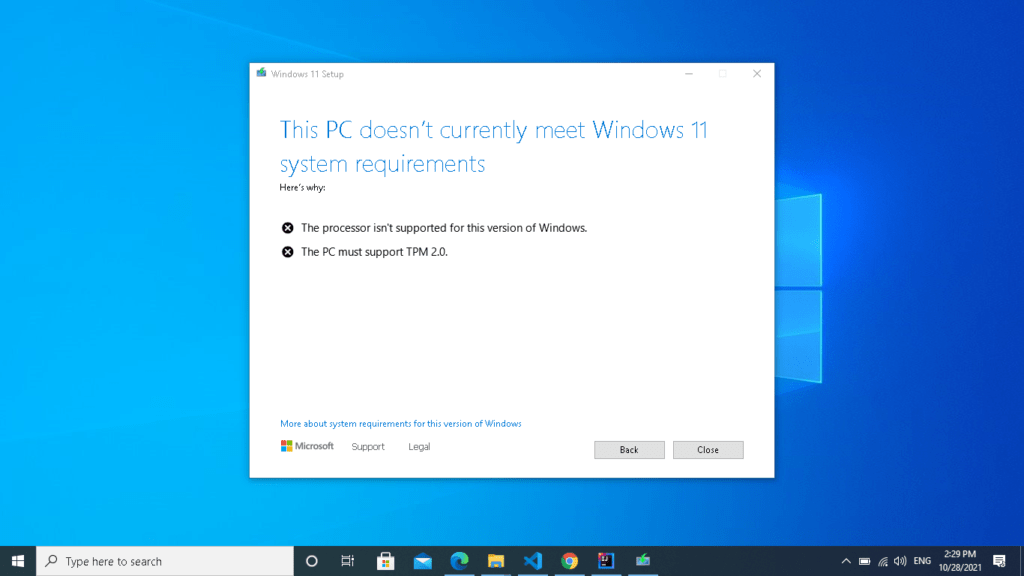Select the Cortana search circle on the taskbar
Viewport: 1024px width, 576px height.
click(x=311, y=560)
